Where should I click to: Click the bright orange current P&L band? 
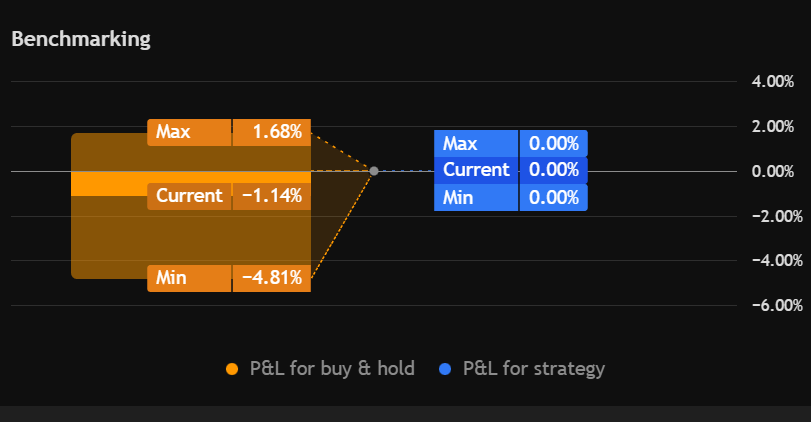click(110, 183)
